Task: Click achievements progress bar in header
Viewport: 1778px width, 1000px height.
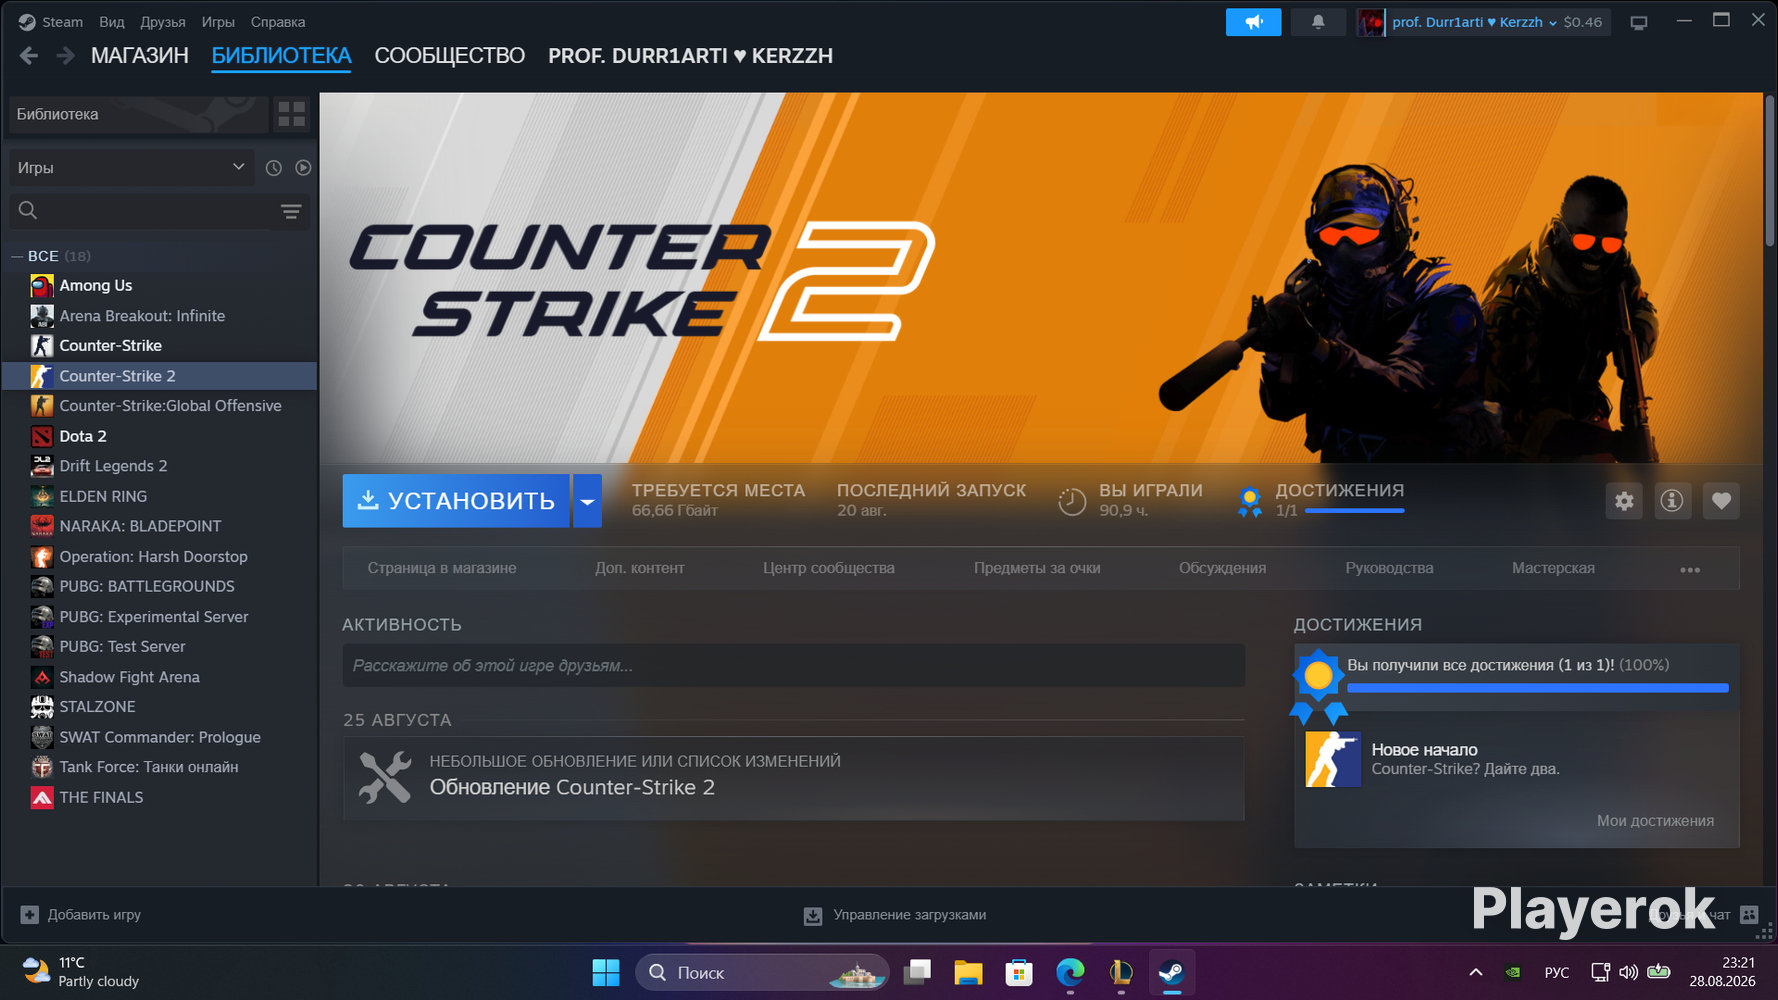Action: pos(1355,511)
